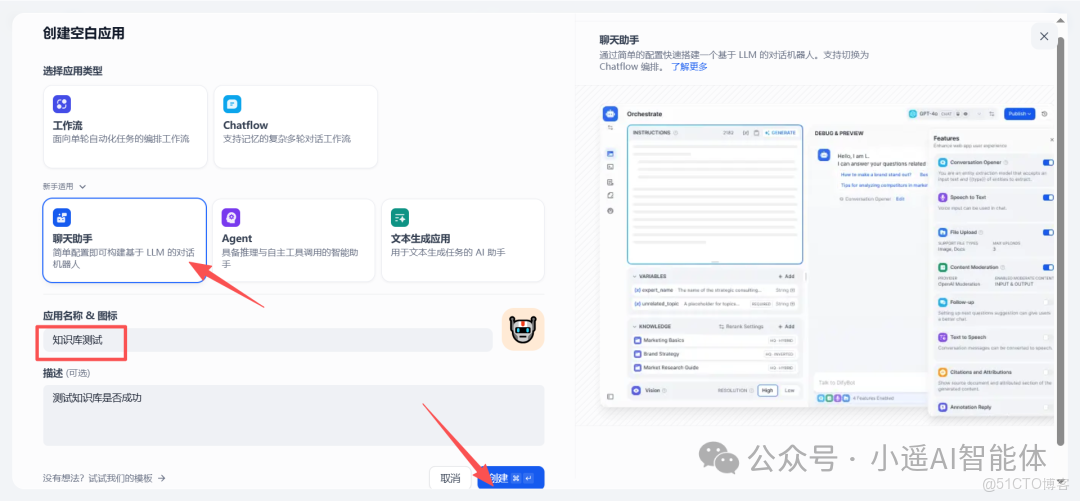Click the 聊天助手 preview screenshot image
Screen dimensions: 1080x501
(827, 258)
